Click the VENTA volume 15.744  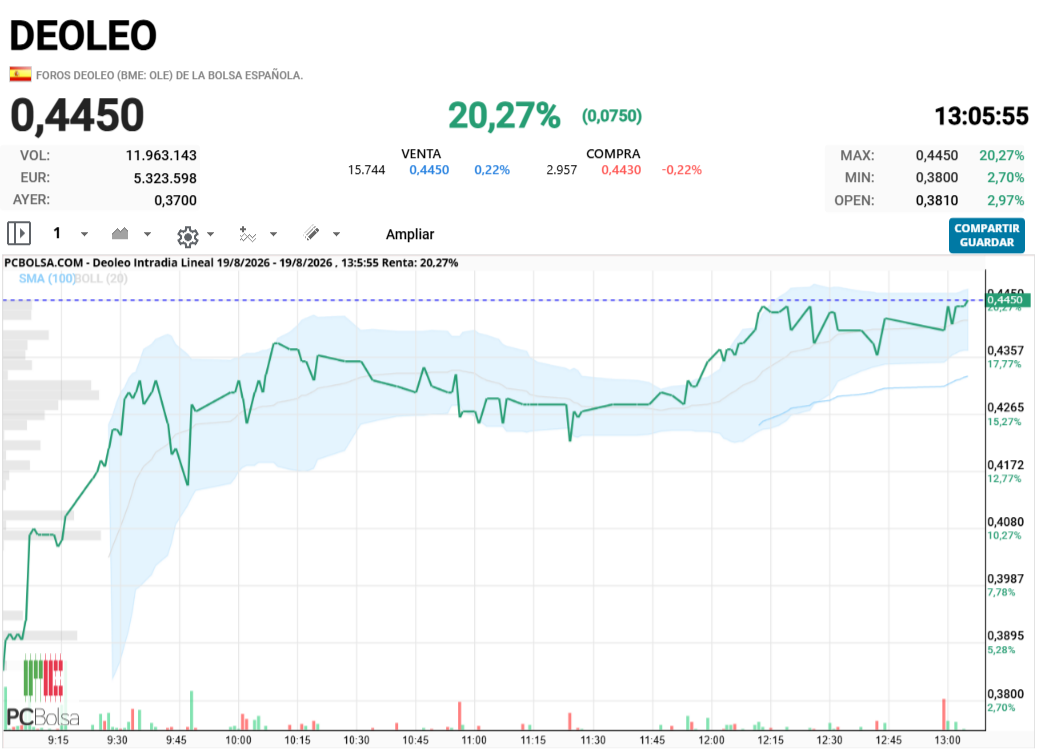(366, 170)
